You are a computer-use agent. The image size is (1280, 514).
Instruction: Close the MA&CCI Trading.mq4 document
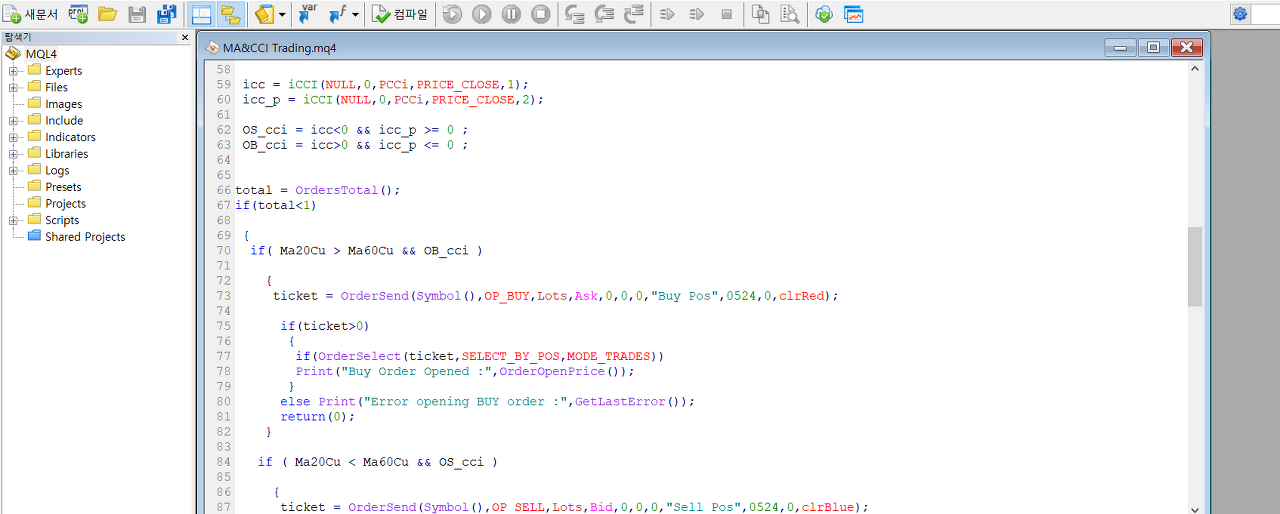tap(1187, 47)
